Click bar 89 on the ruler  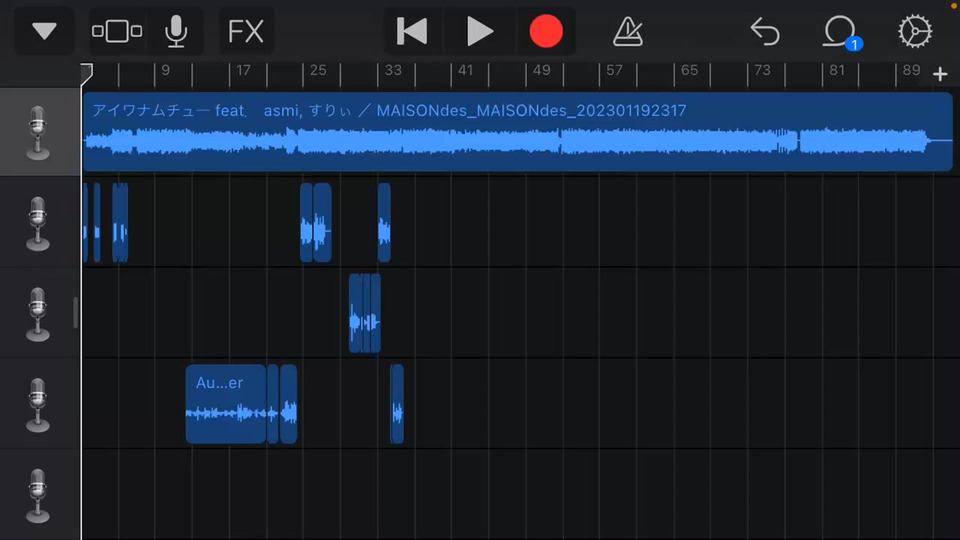pyautogui.click(x=911, y=70)
